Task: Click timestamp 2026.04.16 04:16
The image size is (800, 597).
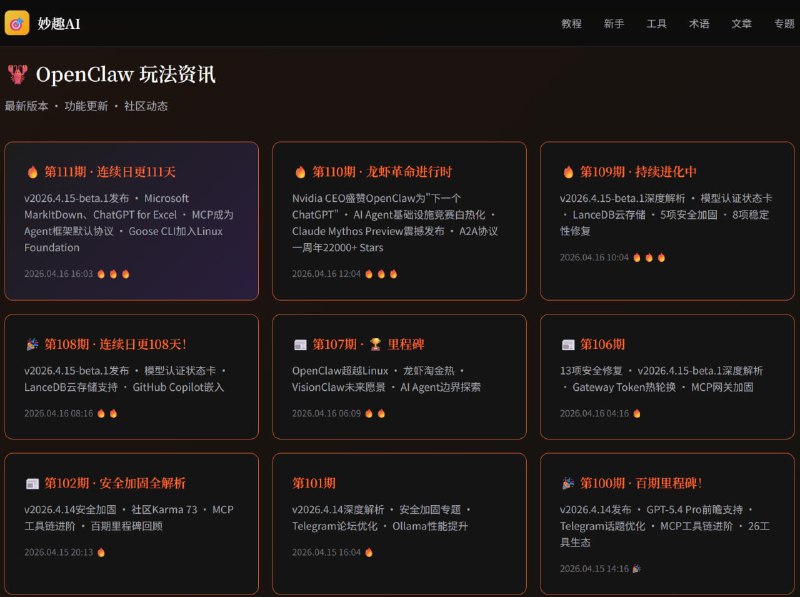Action: pyautogui.click(x=594, y=414)
